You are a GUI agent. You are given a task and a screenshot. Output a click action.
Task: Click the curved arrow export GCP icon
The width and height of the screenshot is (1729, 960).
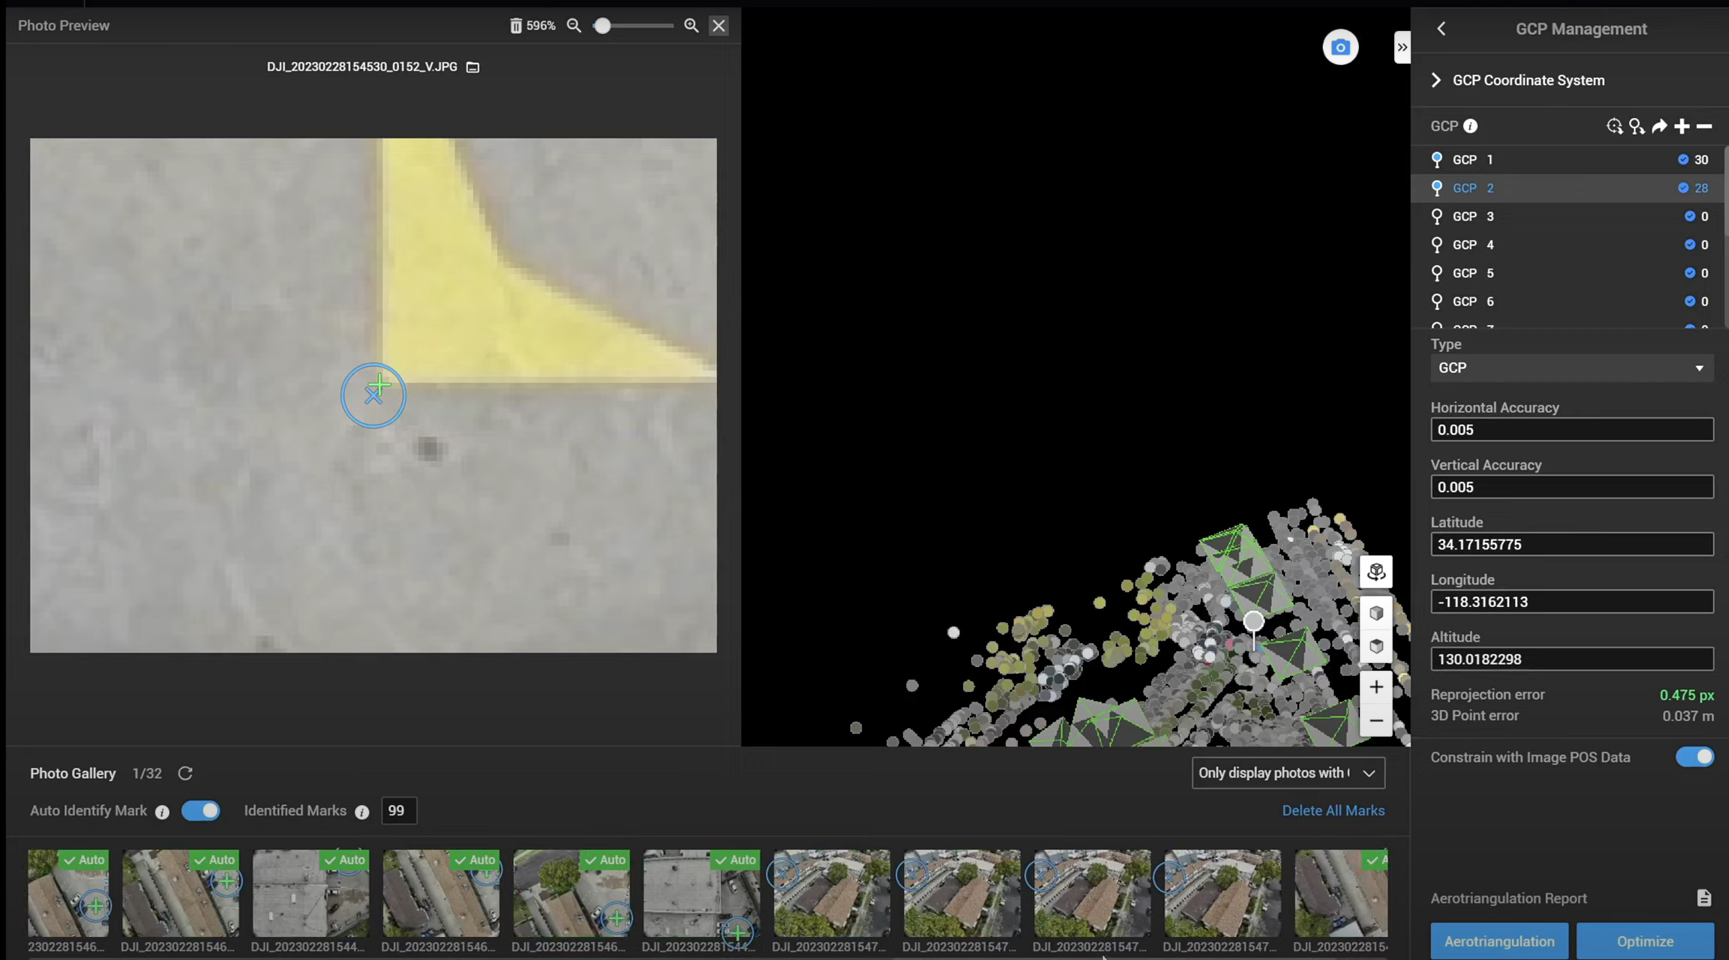(1660, 126)
